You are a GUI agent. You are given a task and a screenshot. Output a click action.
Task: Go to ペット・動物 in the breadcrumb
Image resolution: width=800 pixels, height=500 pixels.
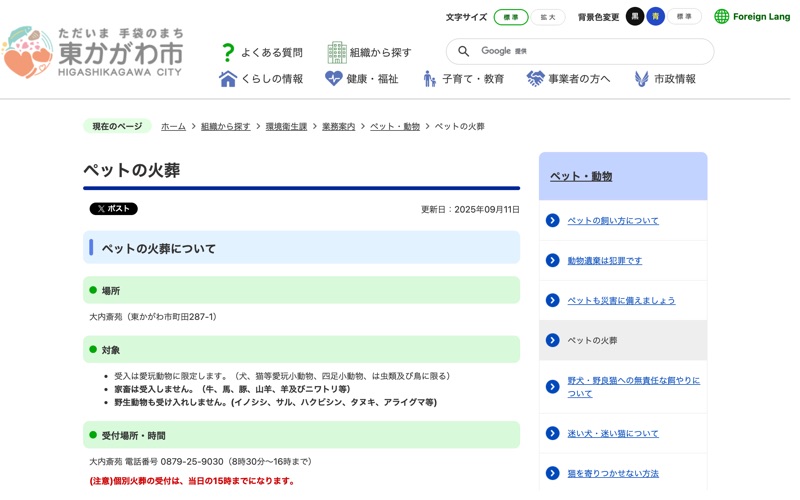[395, 127]
